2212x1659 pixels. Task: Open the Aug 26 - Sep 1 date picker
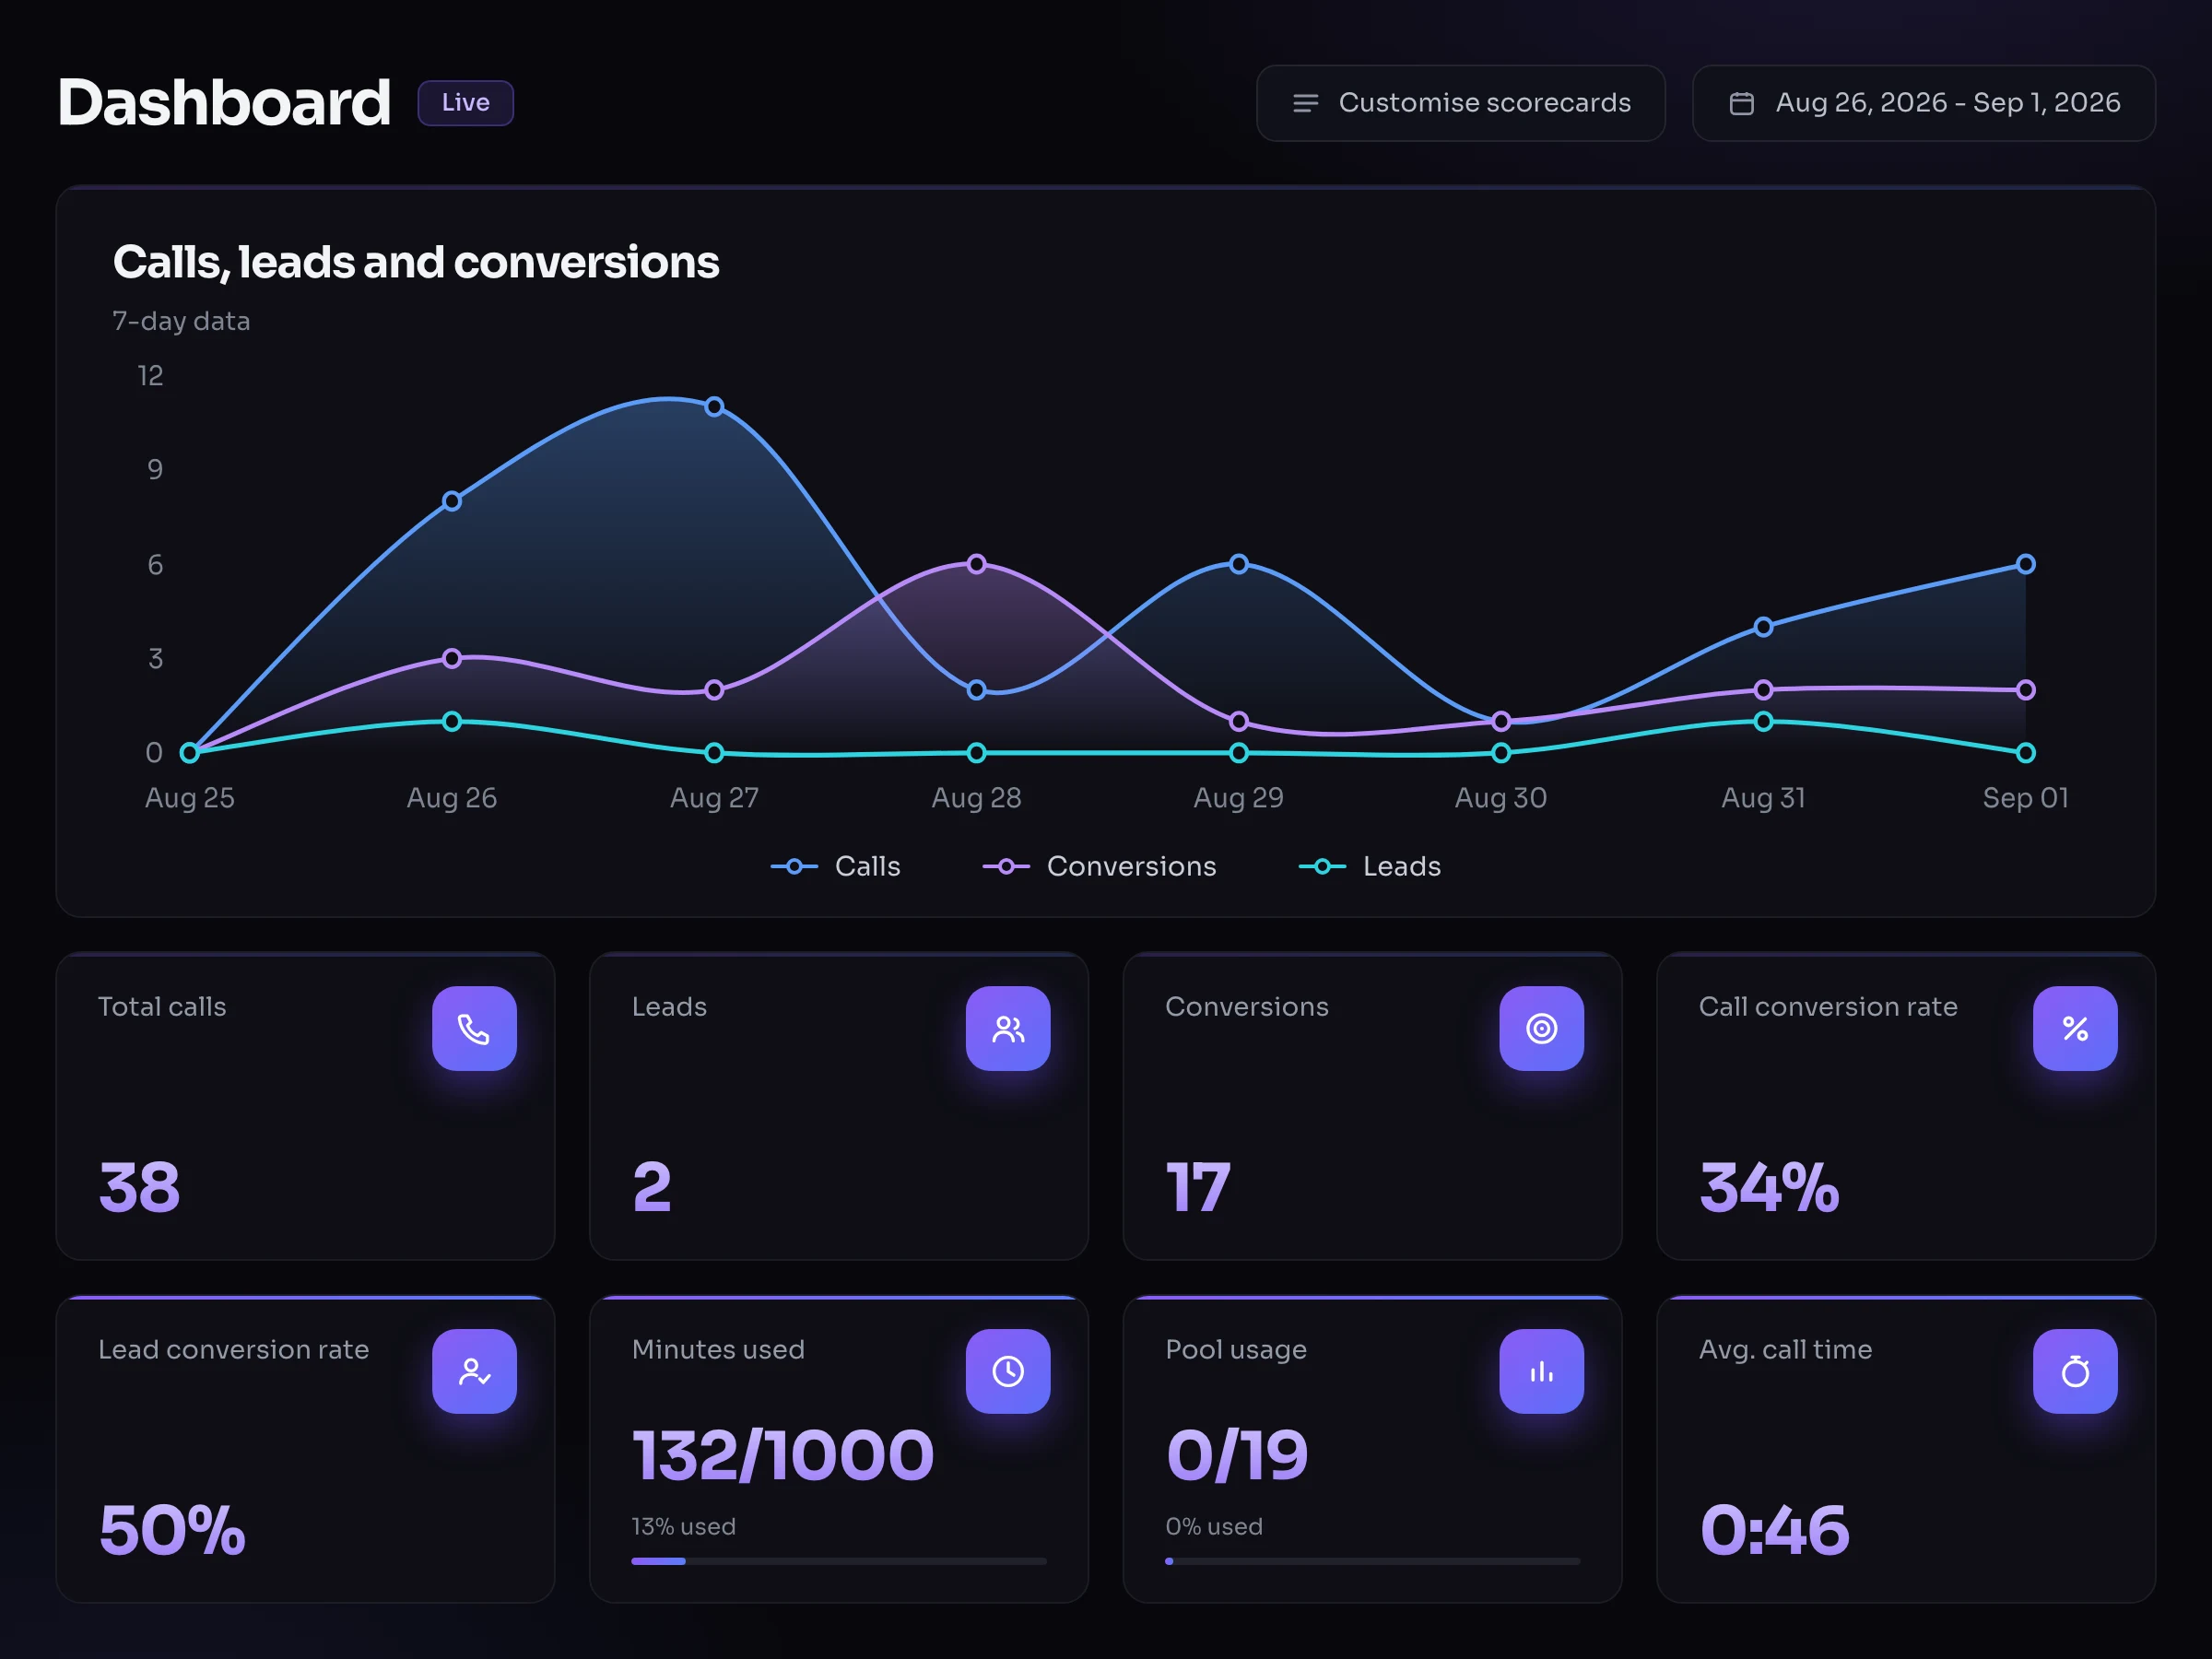click(x=1923, y=103)
